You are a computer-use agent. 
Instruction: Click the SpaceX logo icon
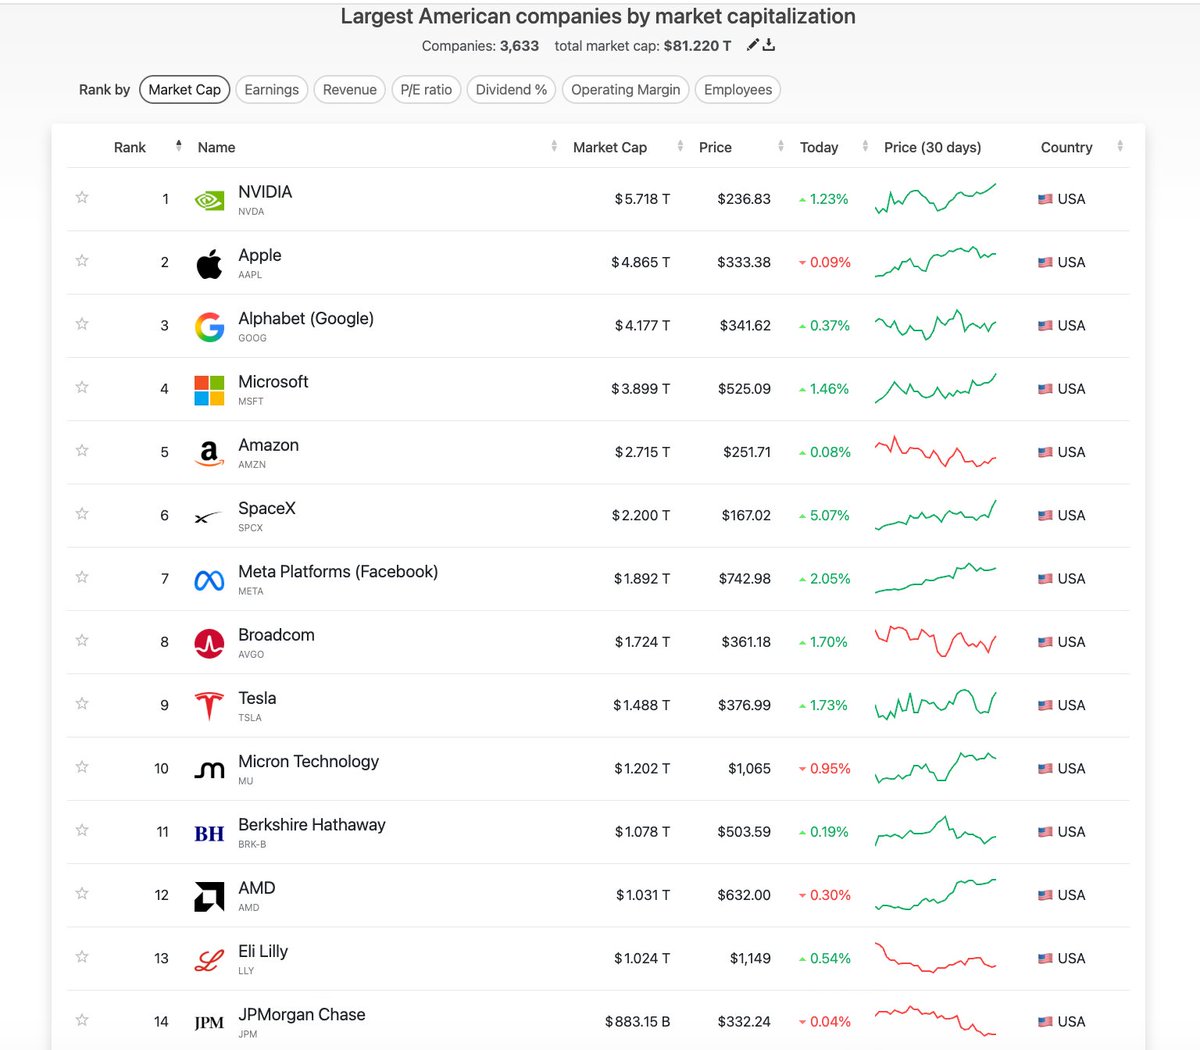[209, 517]
